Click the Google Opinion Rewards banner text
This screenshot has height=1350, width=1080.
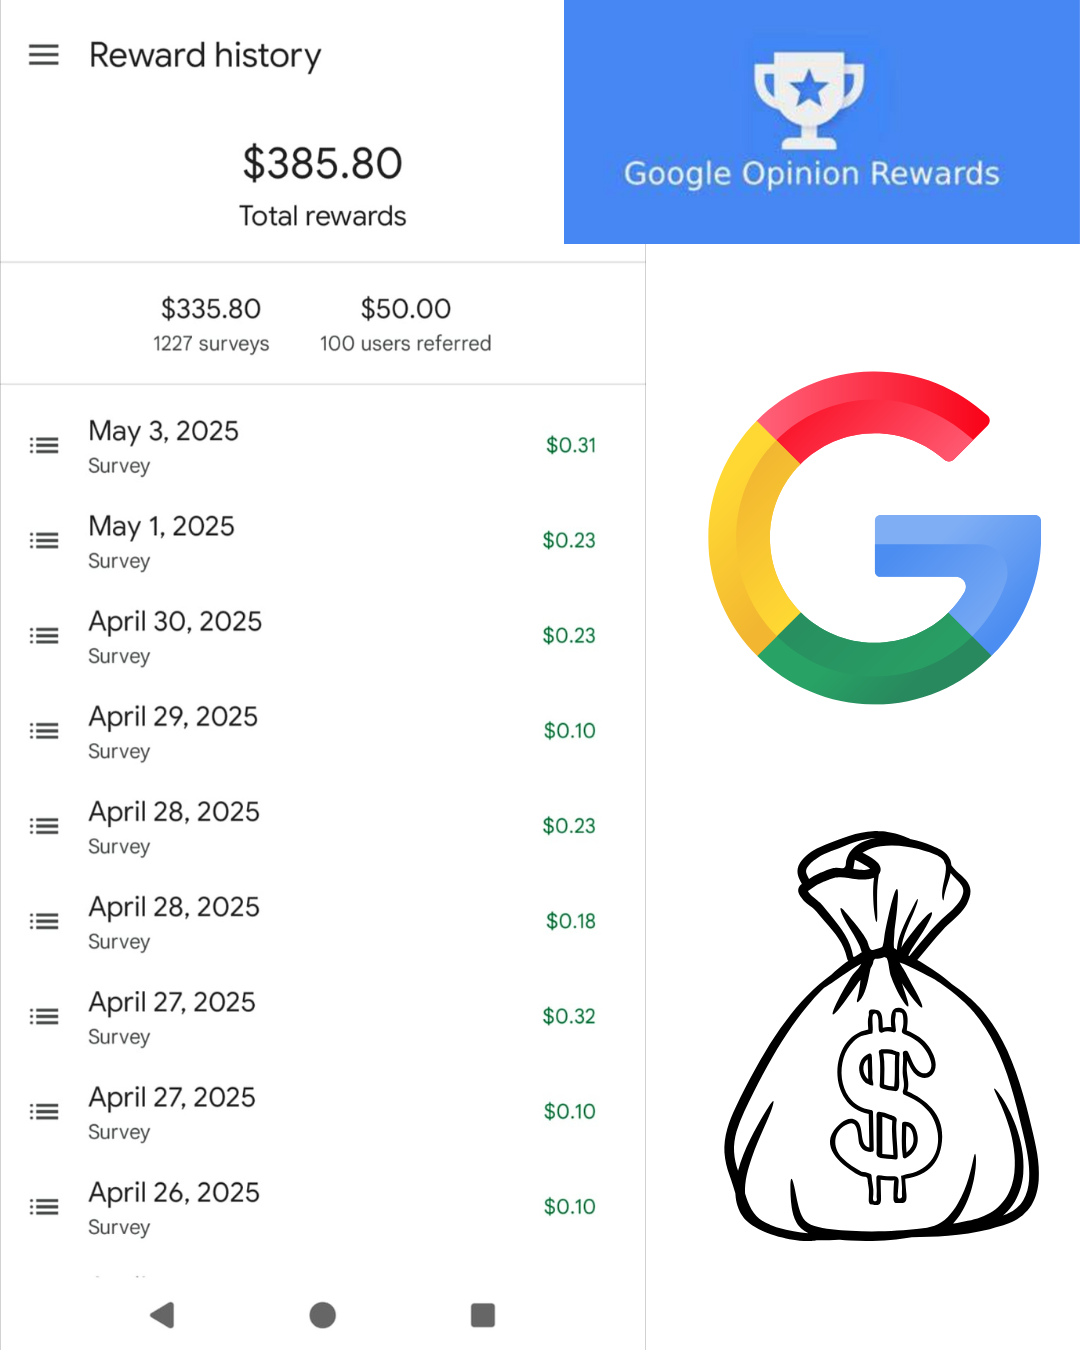(x=811, y=173)
